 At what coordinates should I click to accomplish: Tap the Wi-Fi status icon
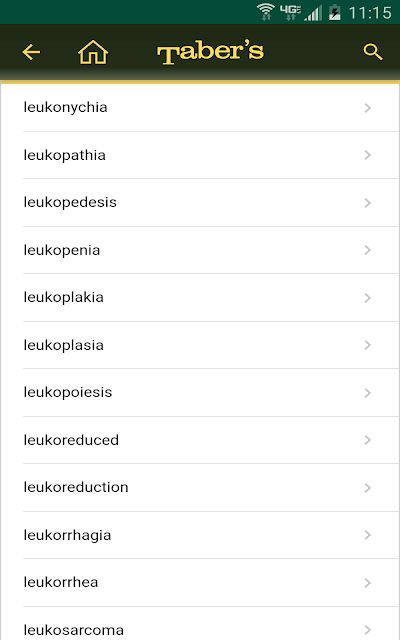(265, 12)
